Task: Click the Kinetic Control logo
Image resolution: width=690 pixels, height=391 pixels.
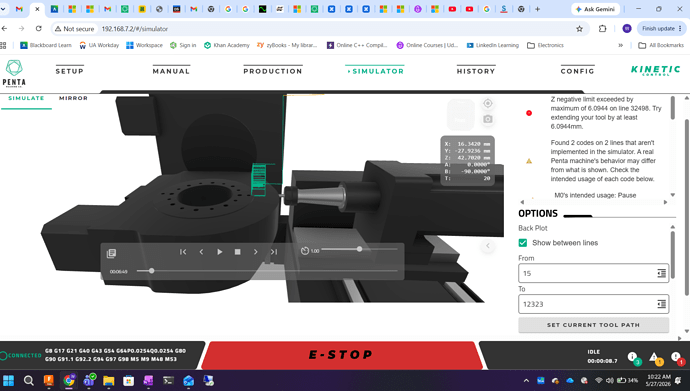Action: 656,70
